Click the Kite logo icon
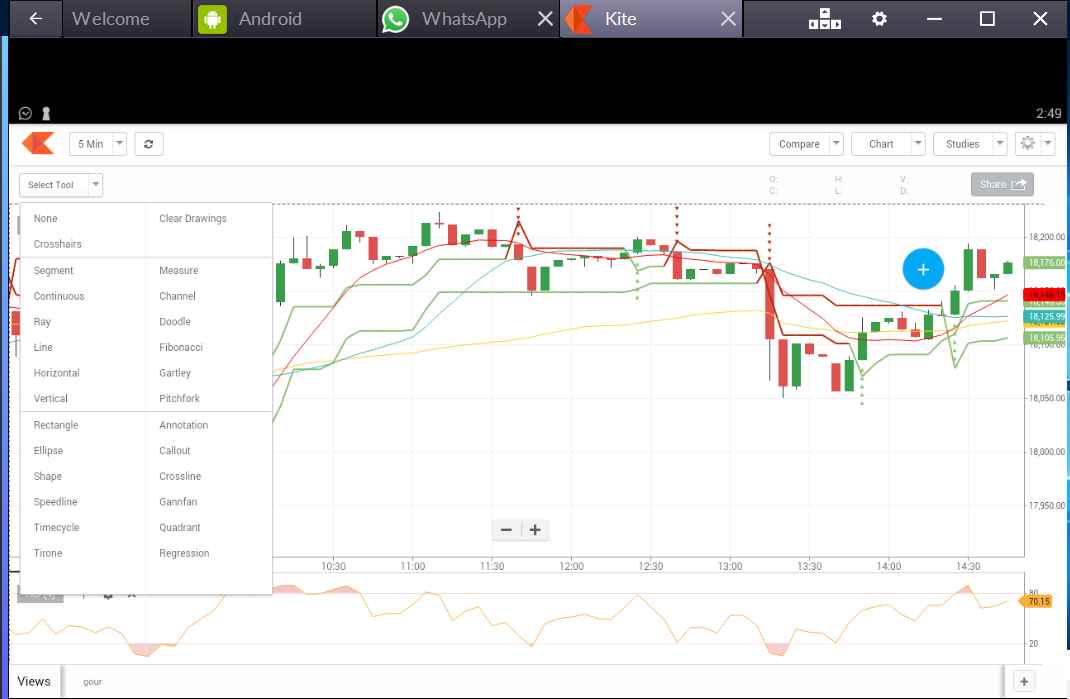 38,144
